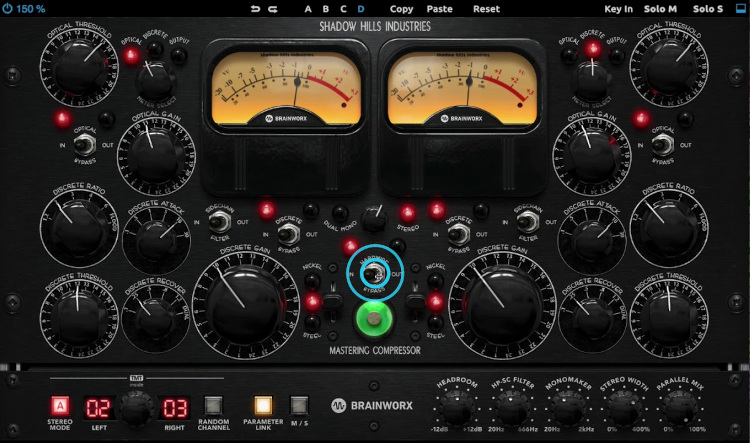750x443 pixels.
Task: Flip the left Optical Bypass switch
Action: [84, 144]
